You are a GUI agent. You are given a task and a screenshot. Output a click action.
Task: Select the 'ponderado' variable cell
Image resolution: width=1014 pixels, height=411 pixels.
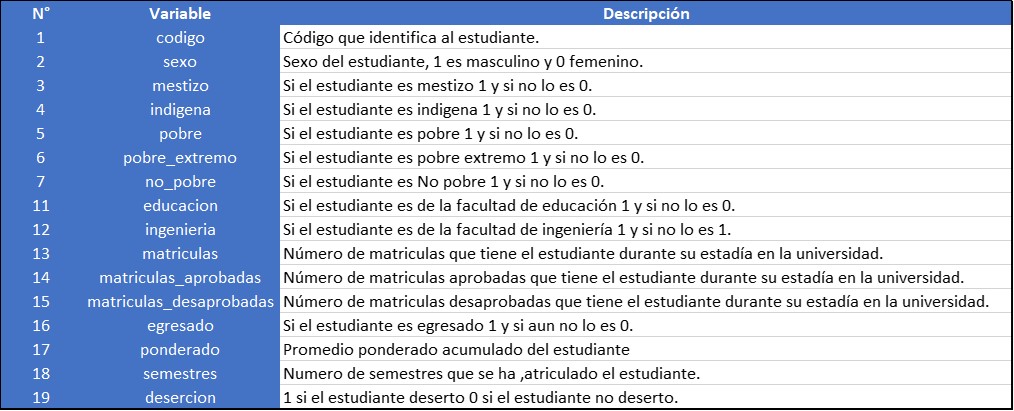(180, 350)
